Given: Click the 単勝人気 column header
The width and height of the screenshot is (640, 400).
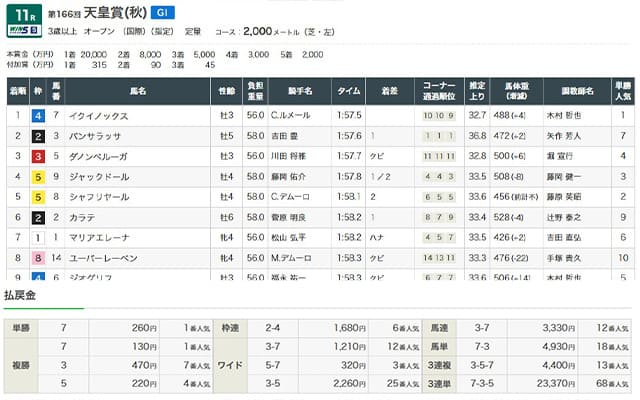Looking at the screenshot, I should [x=623, y=91].
